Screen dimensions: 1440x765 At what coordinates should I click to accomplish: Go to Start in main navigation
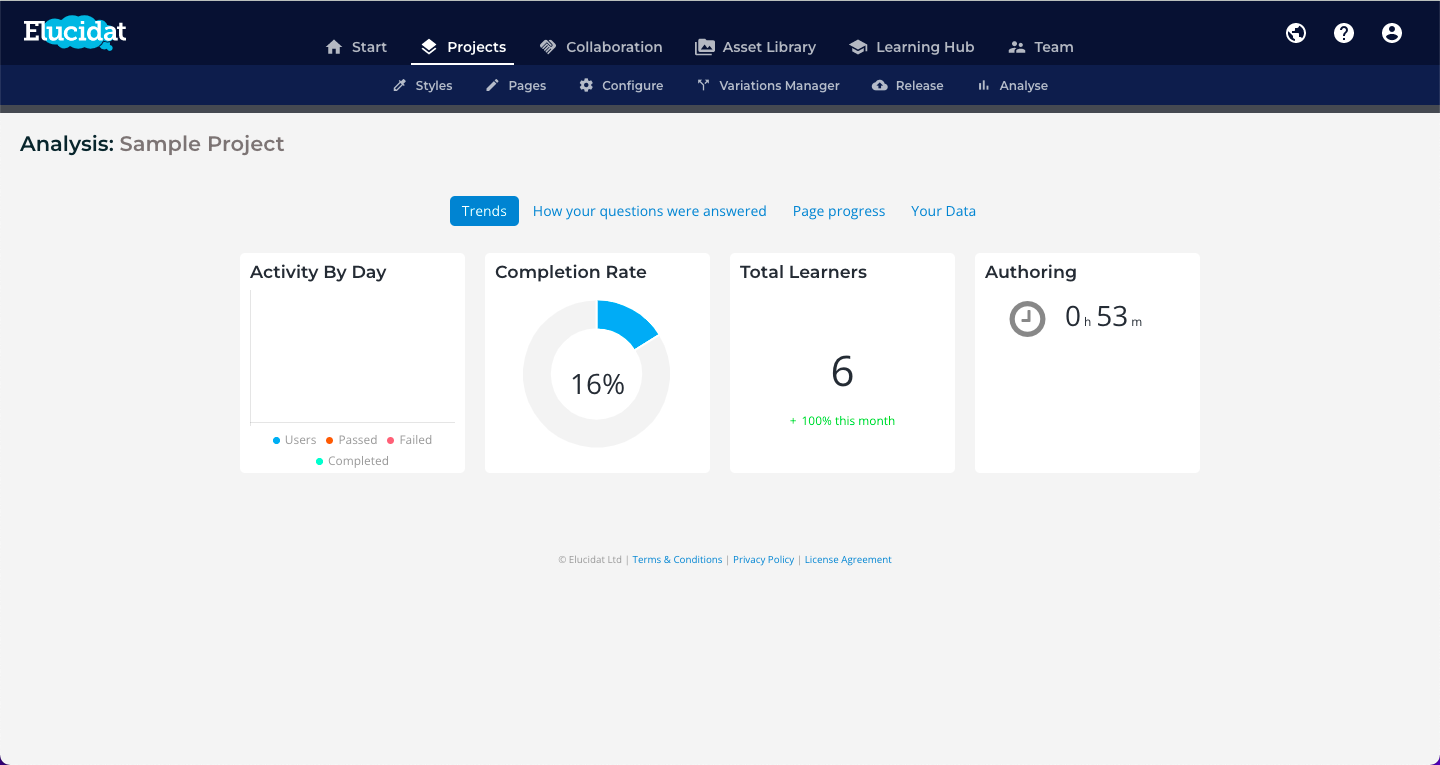coord(357,47)
